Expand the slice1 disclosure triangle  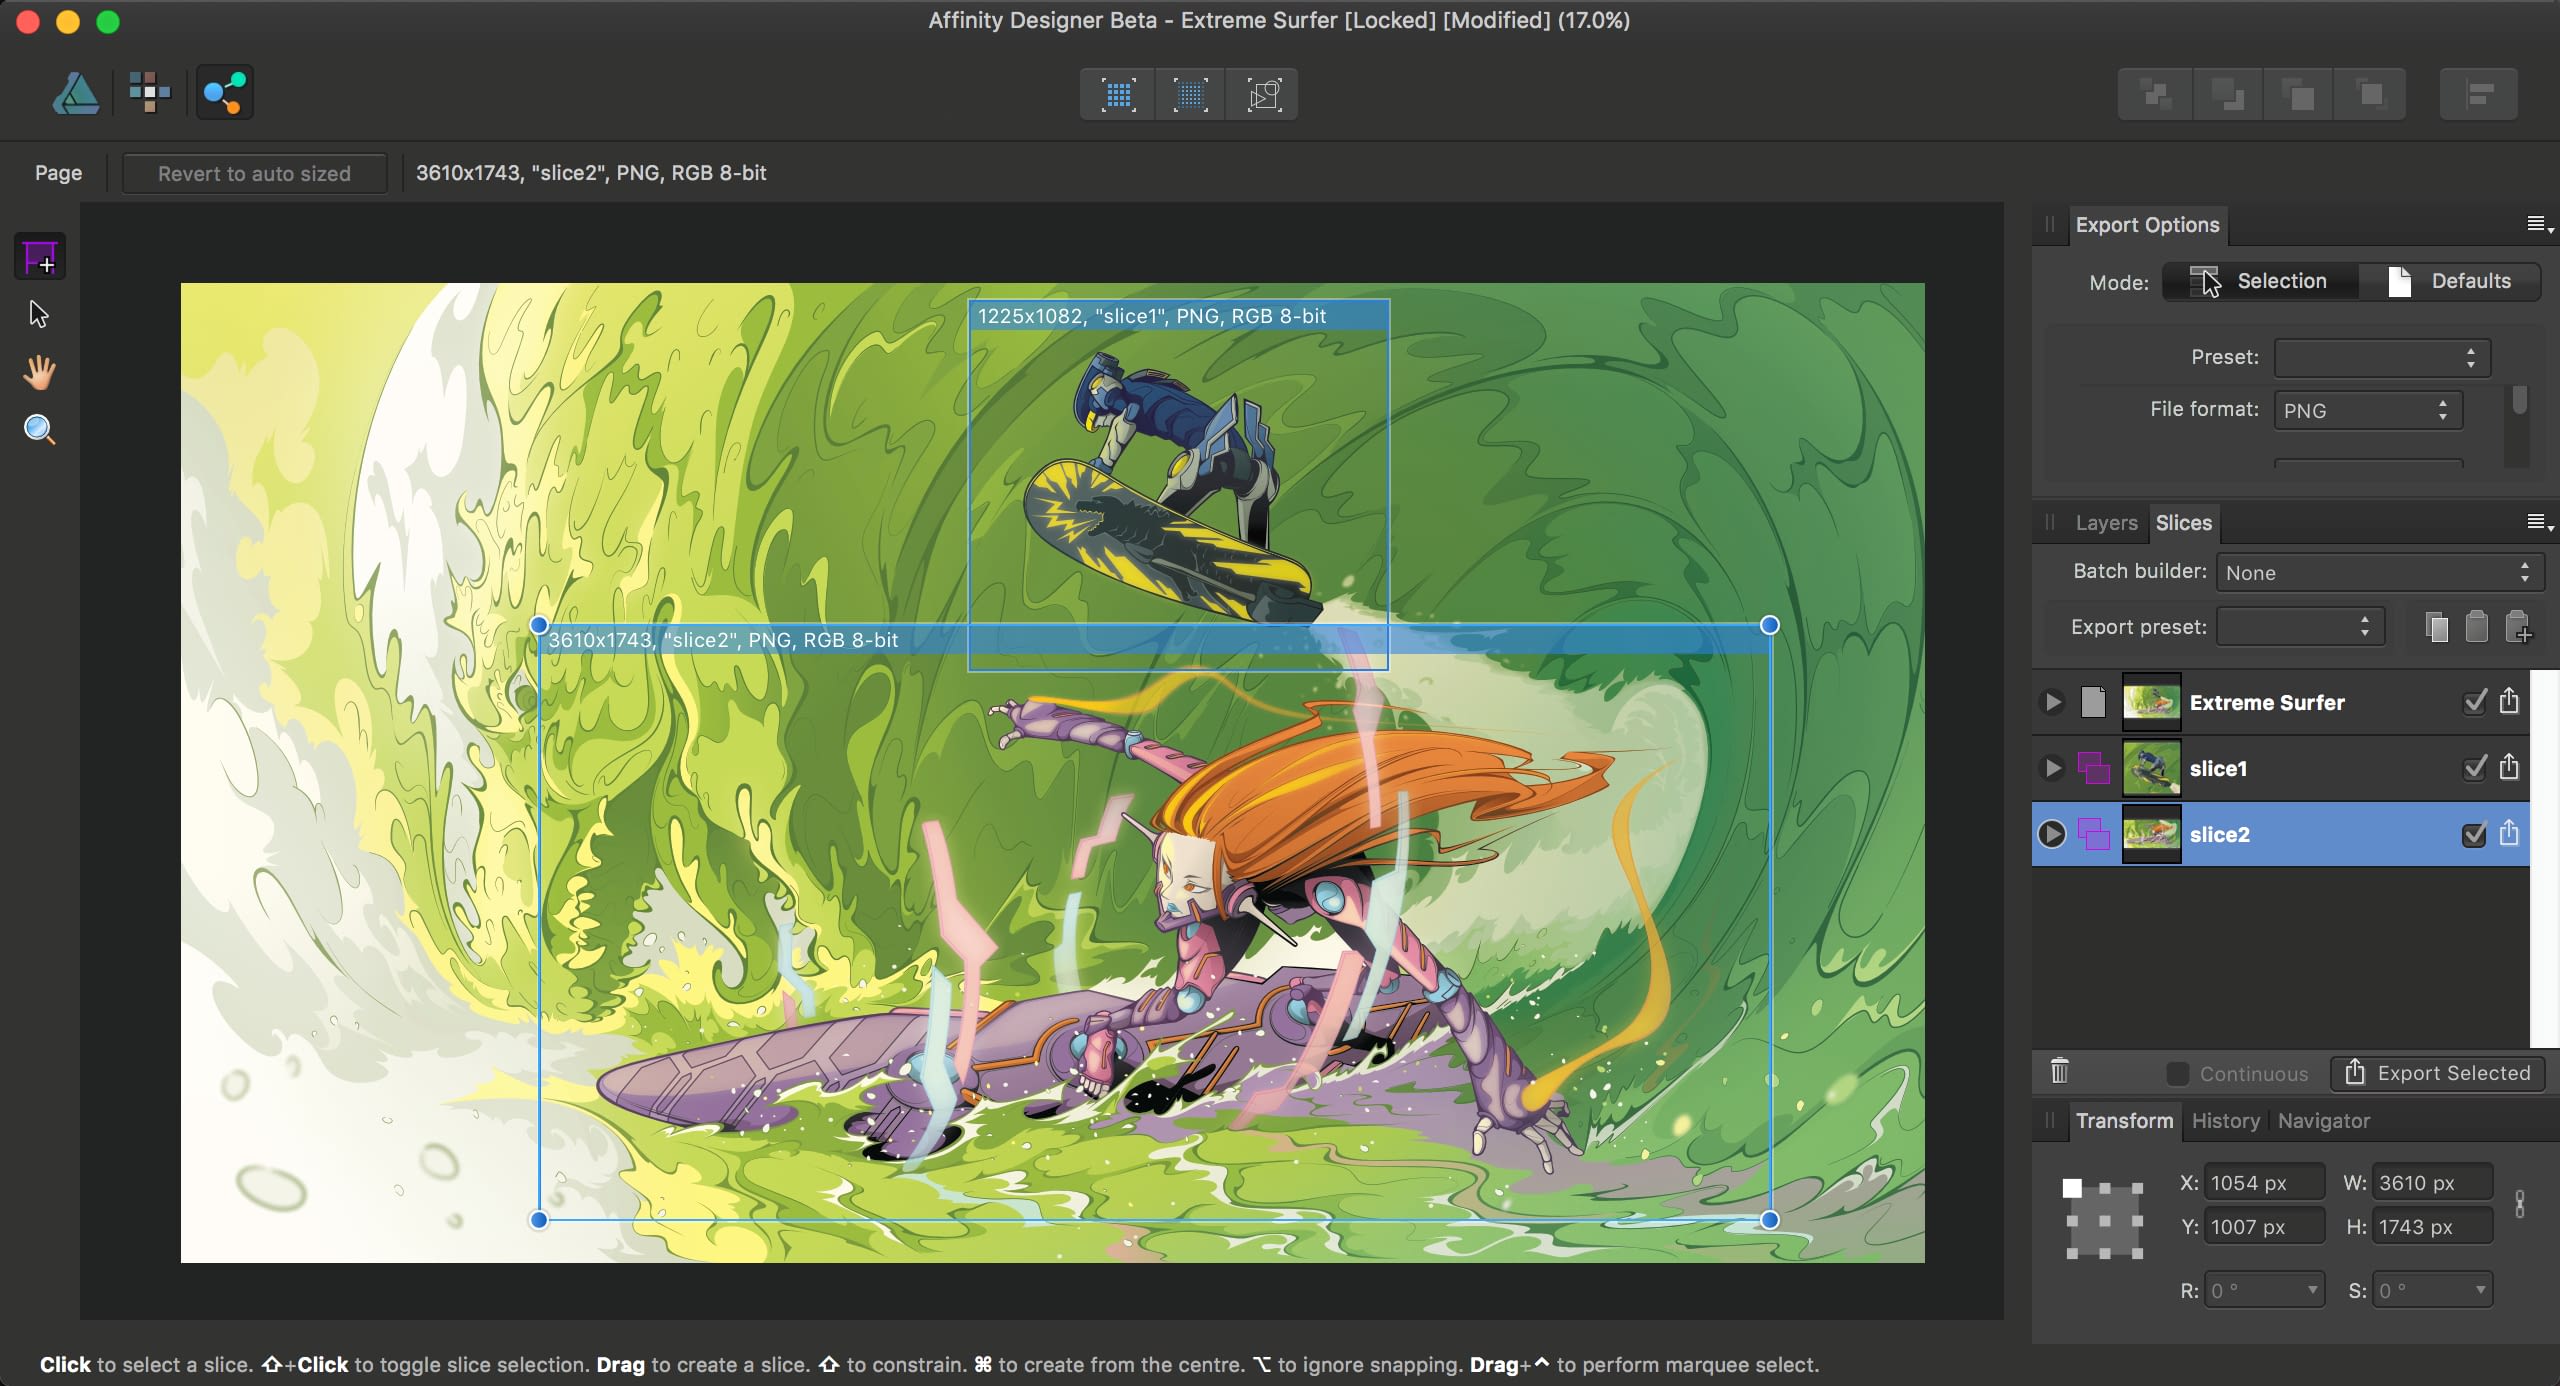click(x=2052, y=768)
